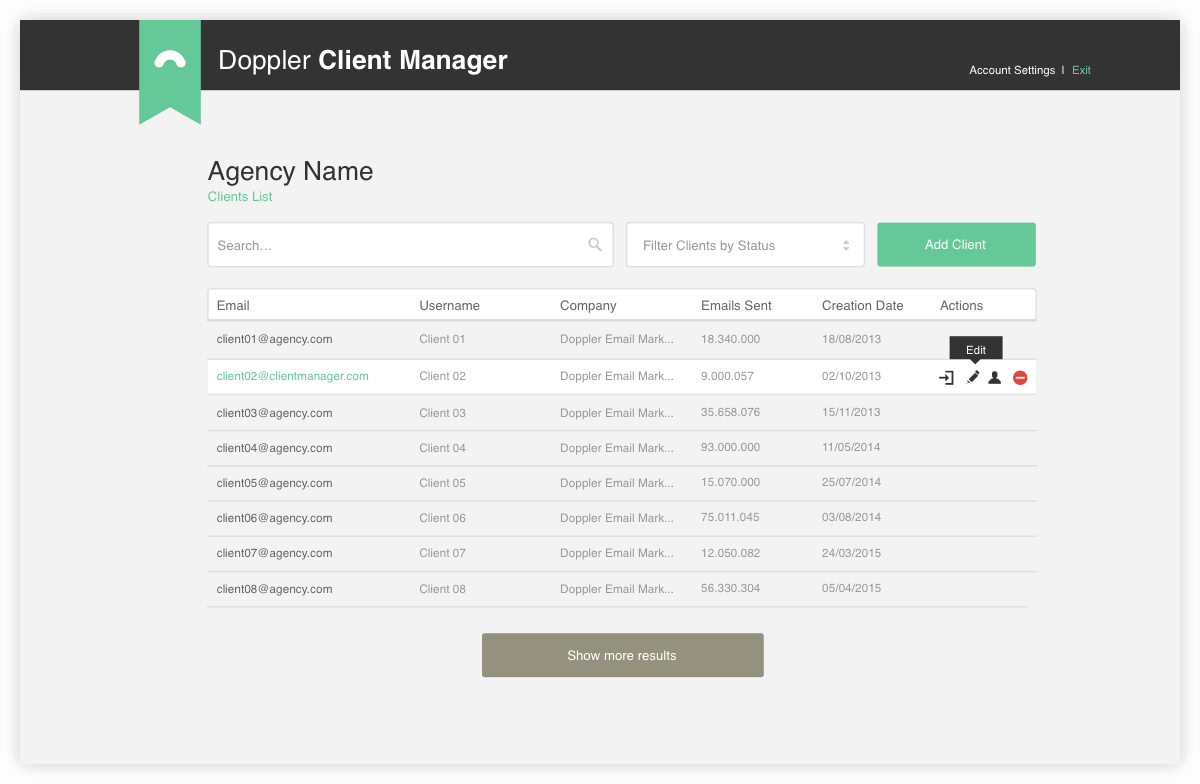Image resolution: width=1200 pixels, height=784 pixels.
Task: Click creation date 25/07/2014
Action: (x=852, y=482)
